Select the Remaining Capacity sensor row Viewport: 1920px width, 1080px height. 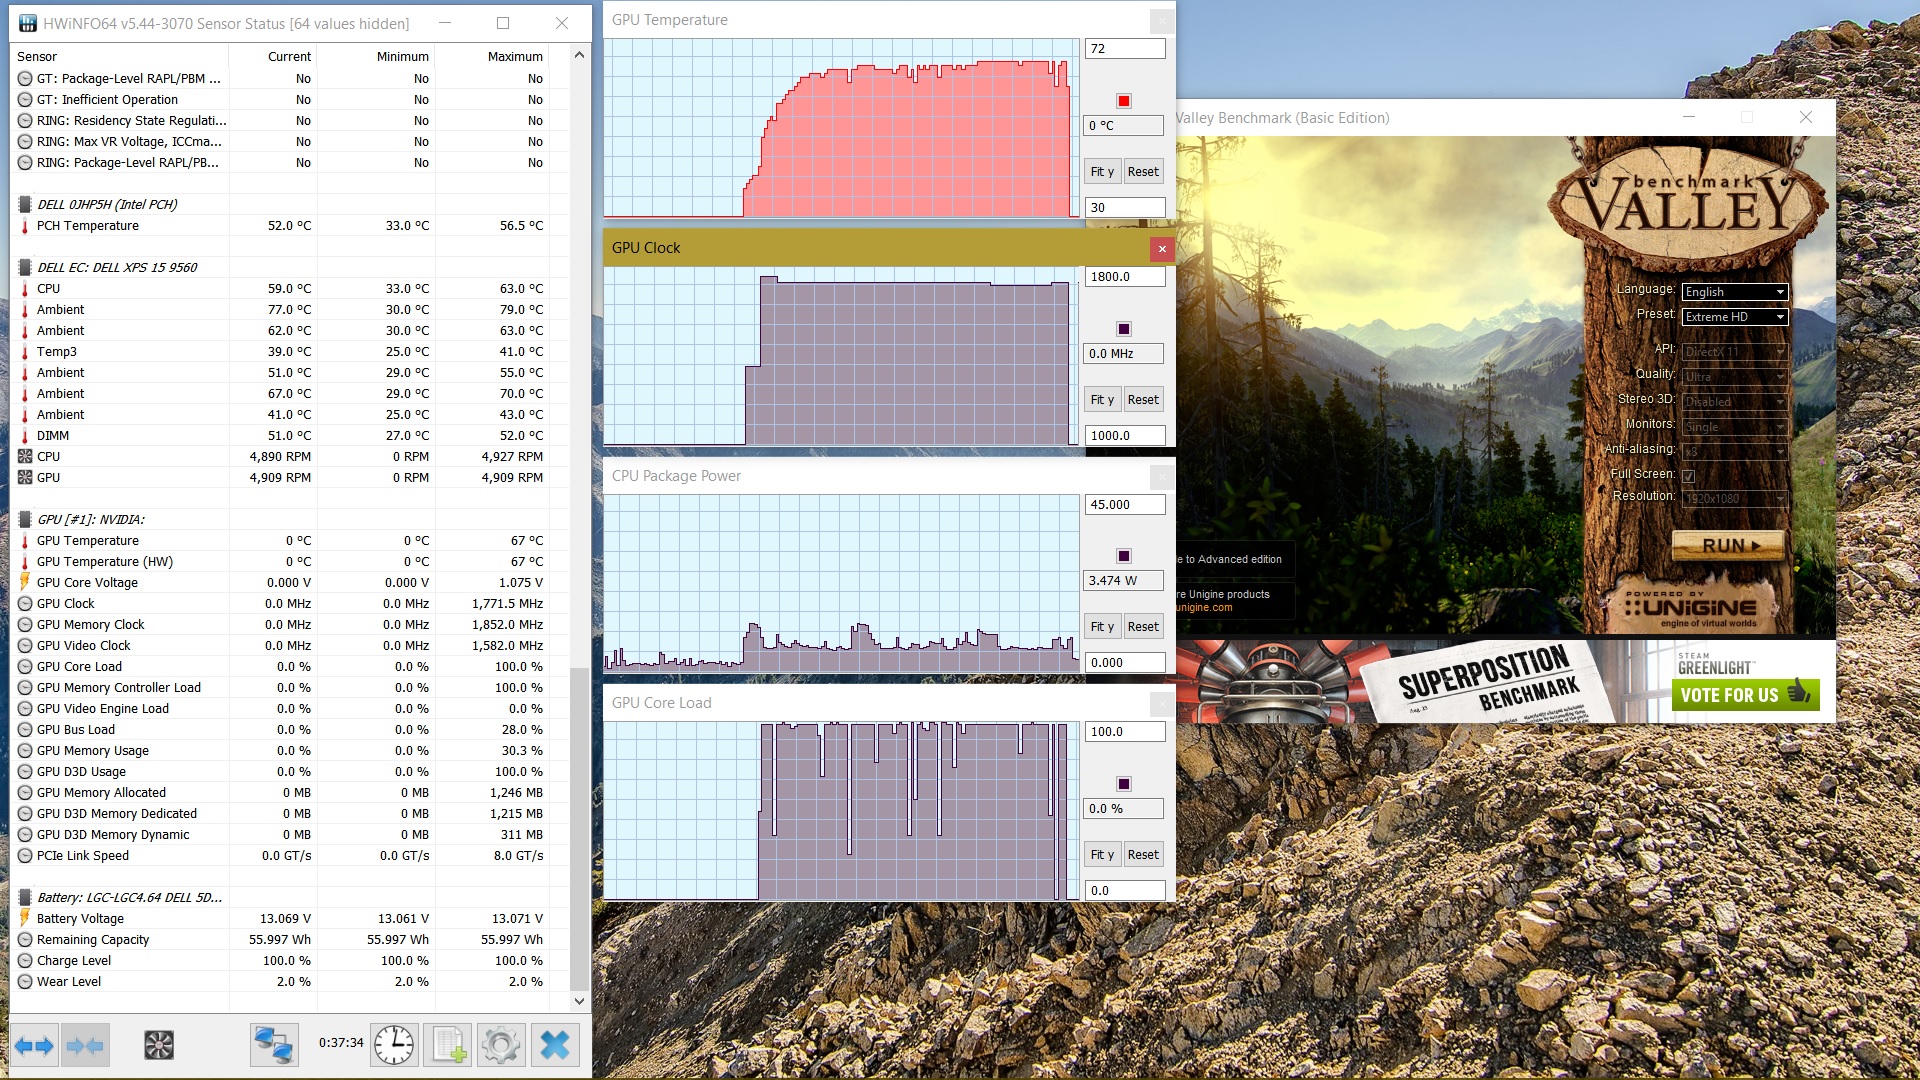tap(289, 940)
